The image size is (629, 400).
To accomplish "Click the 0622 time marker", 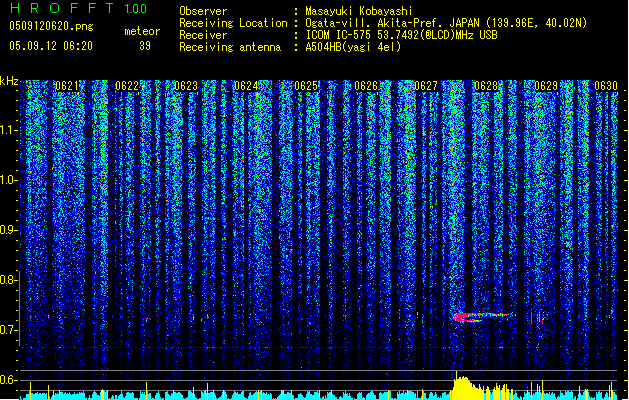I will 127,86.
